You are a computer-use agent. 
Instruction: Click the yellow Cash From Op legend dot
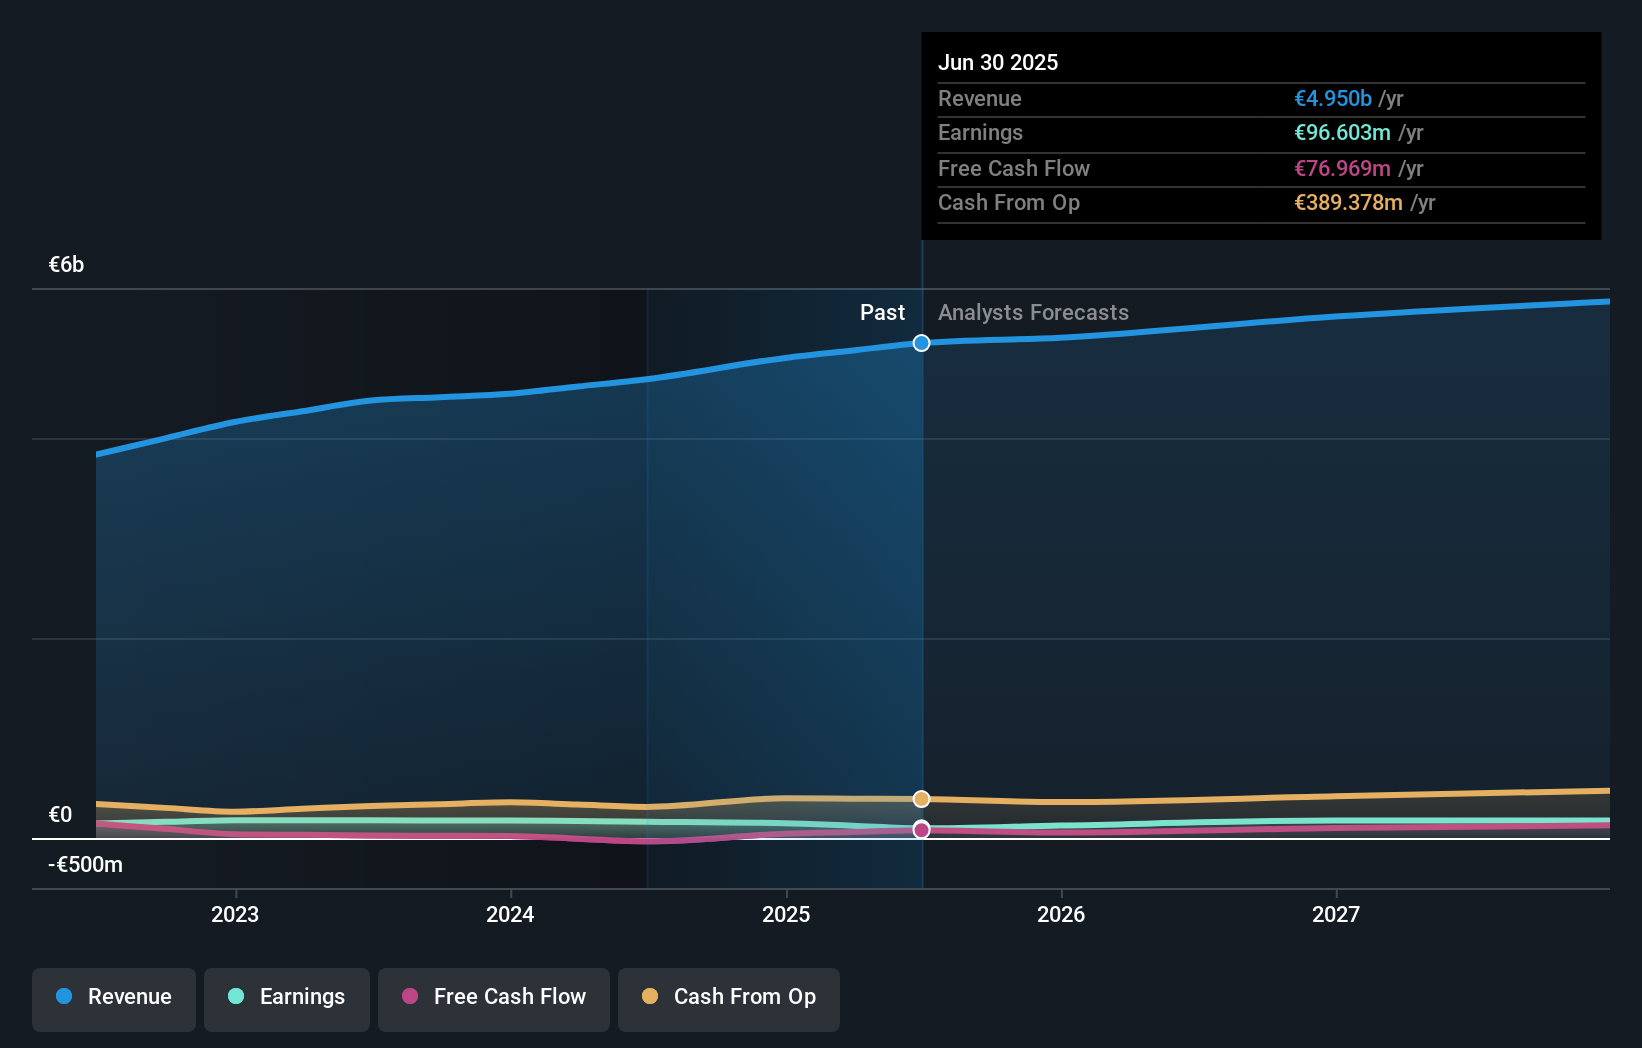pyautogui.click(x=651, y=996)
